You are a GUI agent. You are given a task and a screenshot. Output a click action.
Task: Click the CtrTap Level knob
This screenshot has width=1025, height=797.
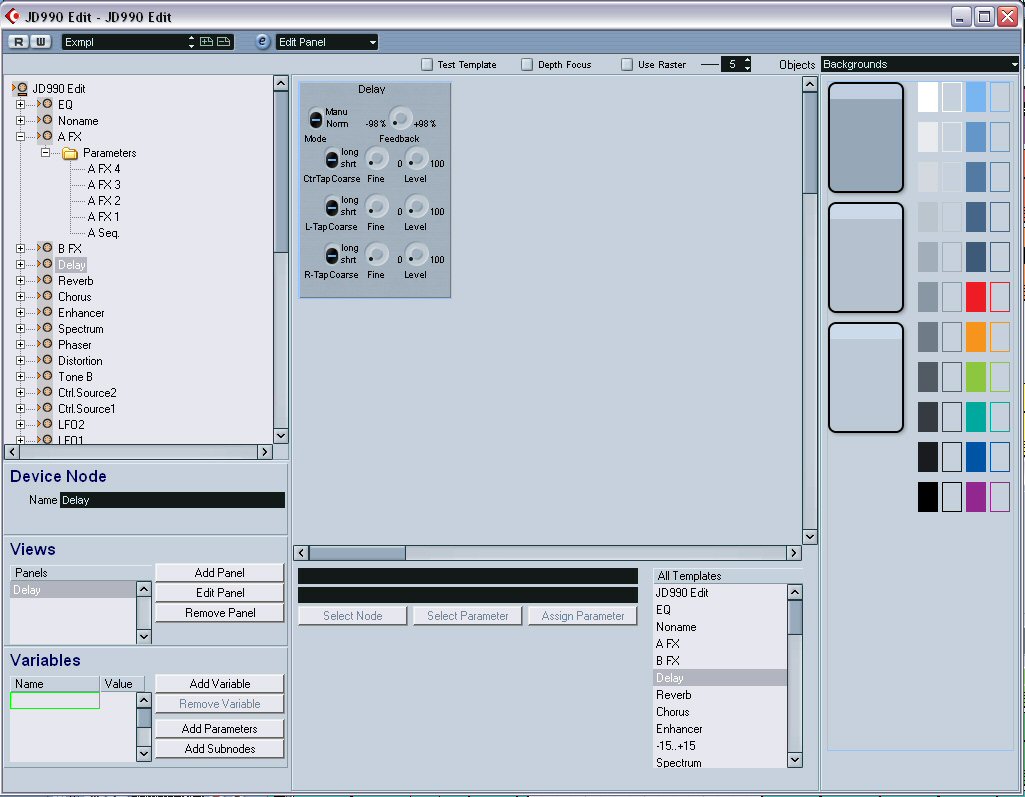pos(416,158)
